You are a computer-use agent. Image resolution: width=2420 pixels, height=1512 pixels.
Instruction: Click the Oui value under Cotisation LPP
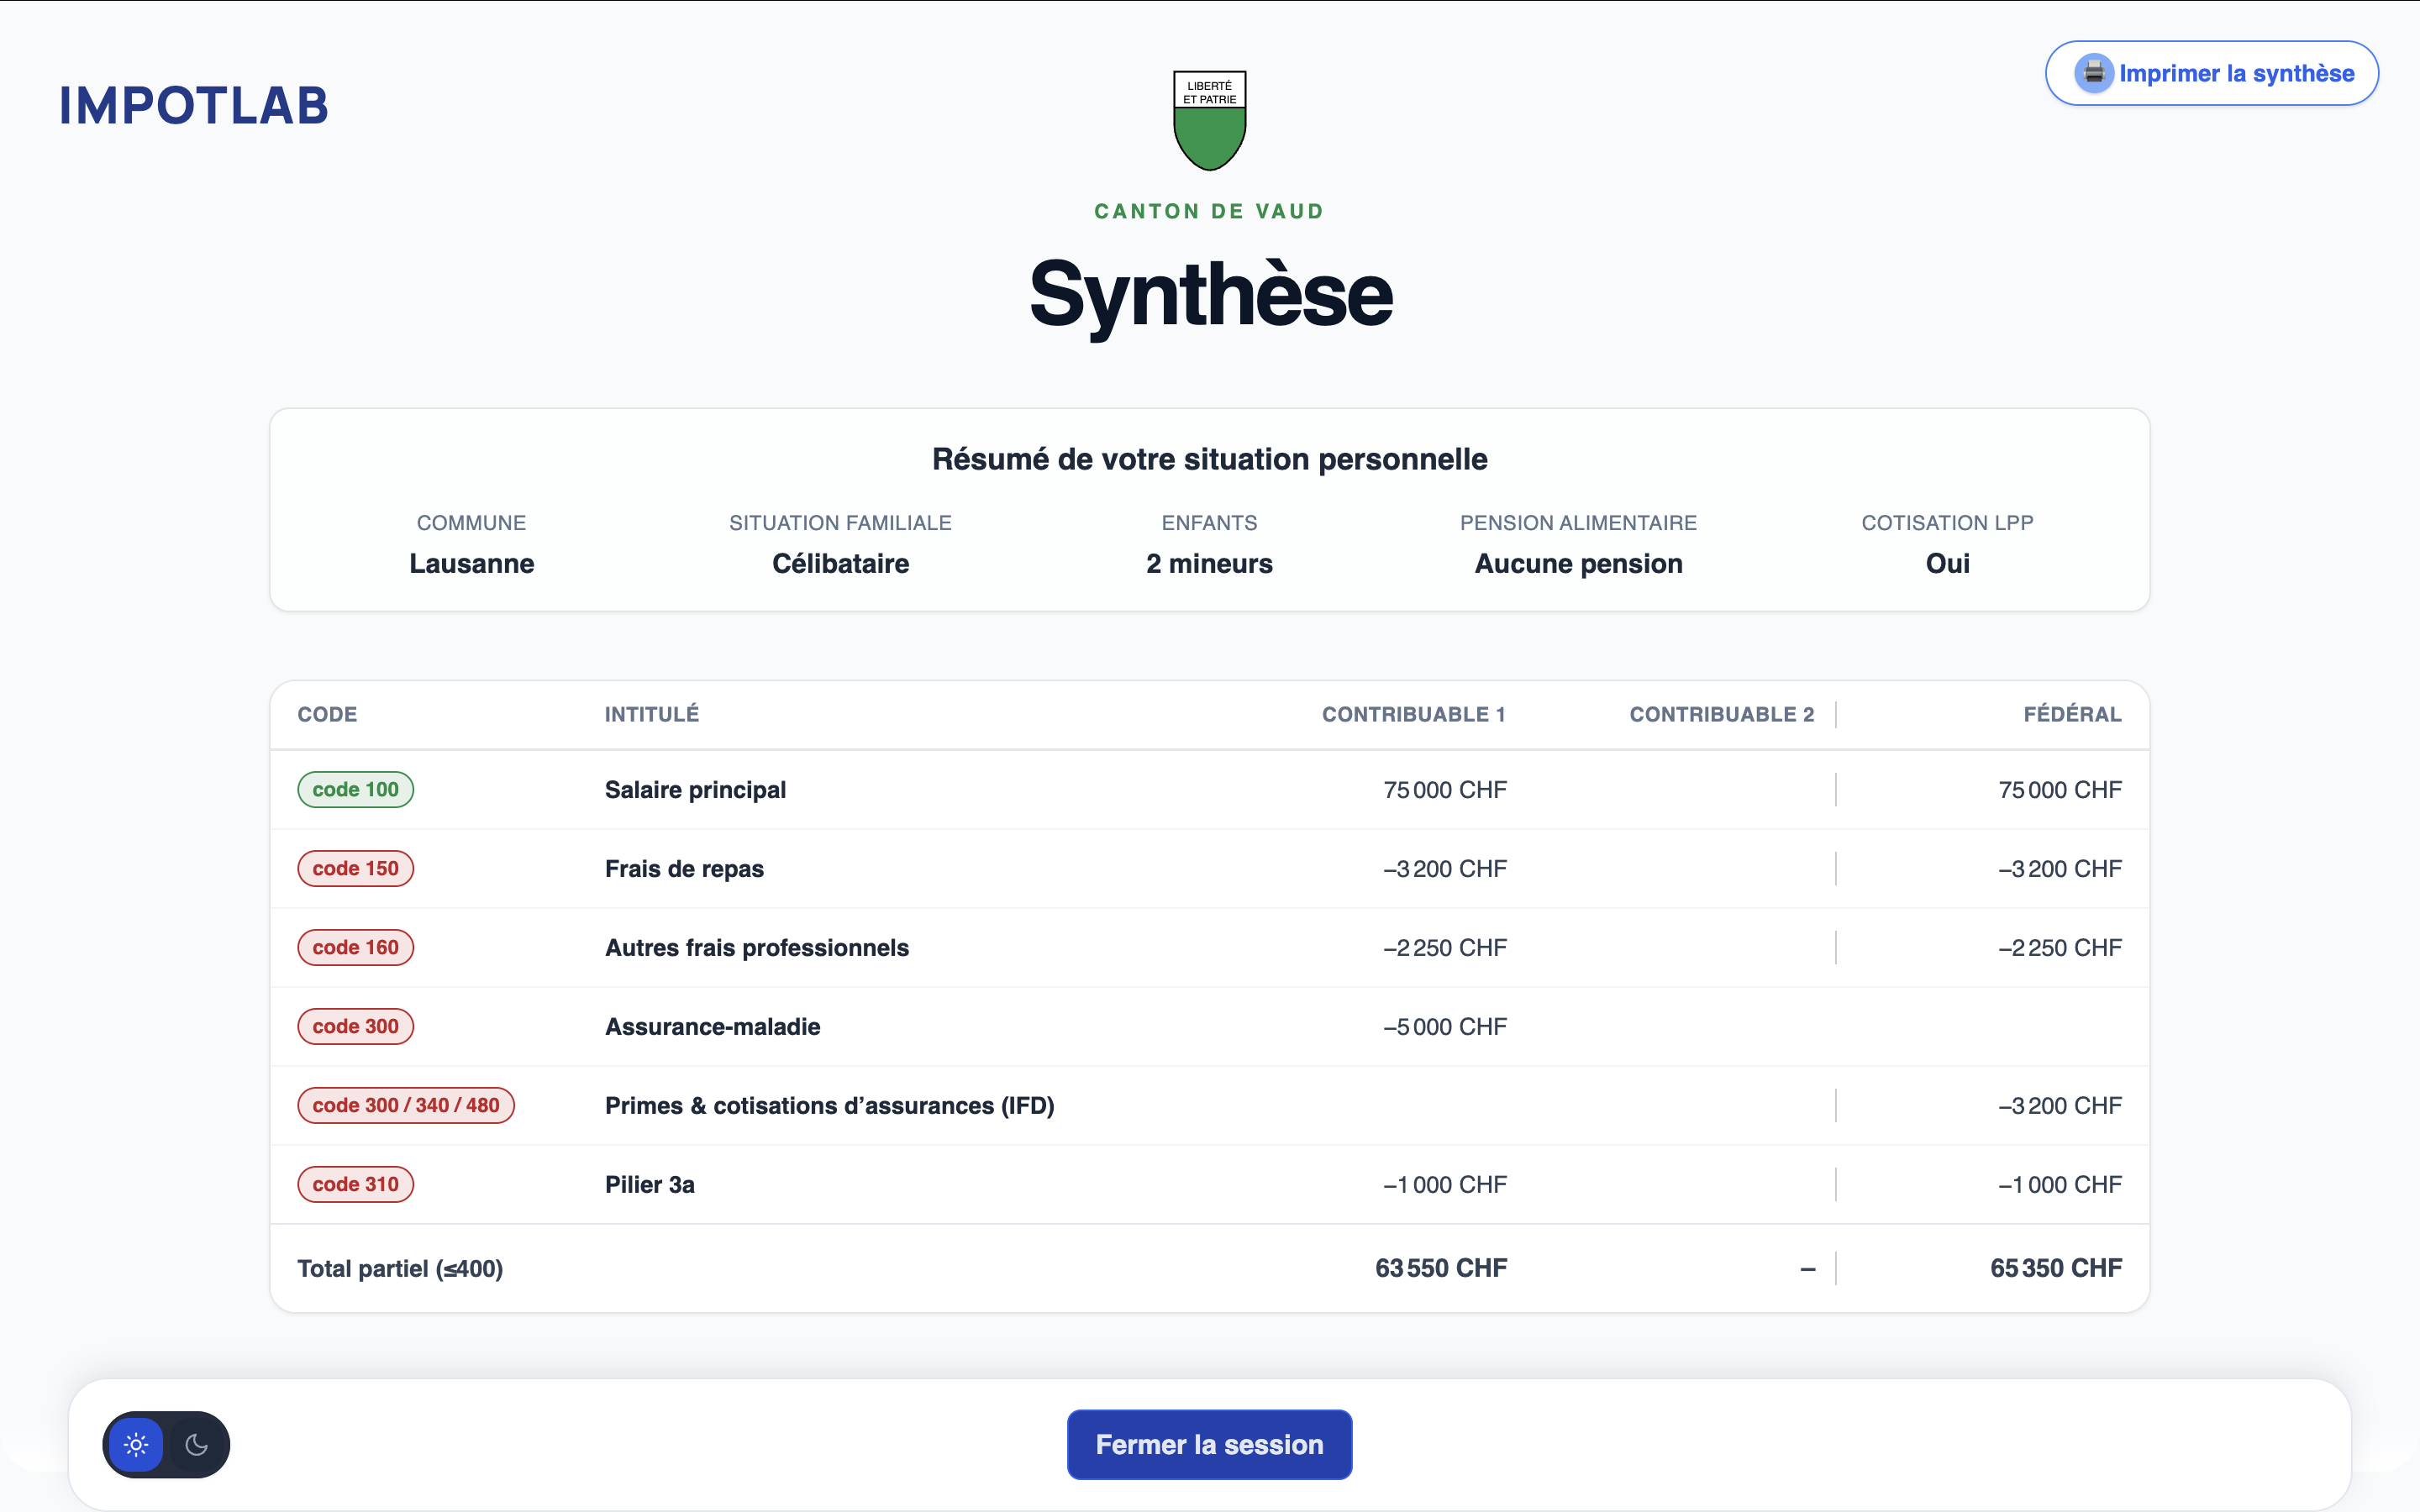[x=1947, y=564]
